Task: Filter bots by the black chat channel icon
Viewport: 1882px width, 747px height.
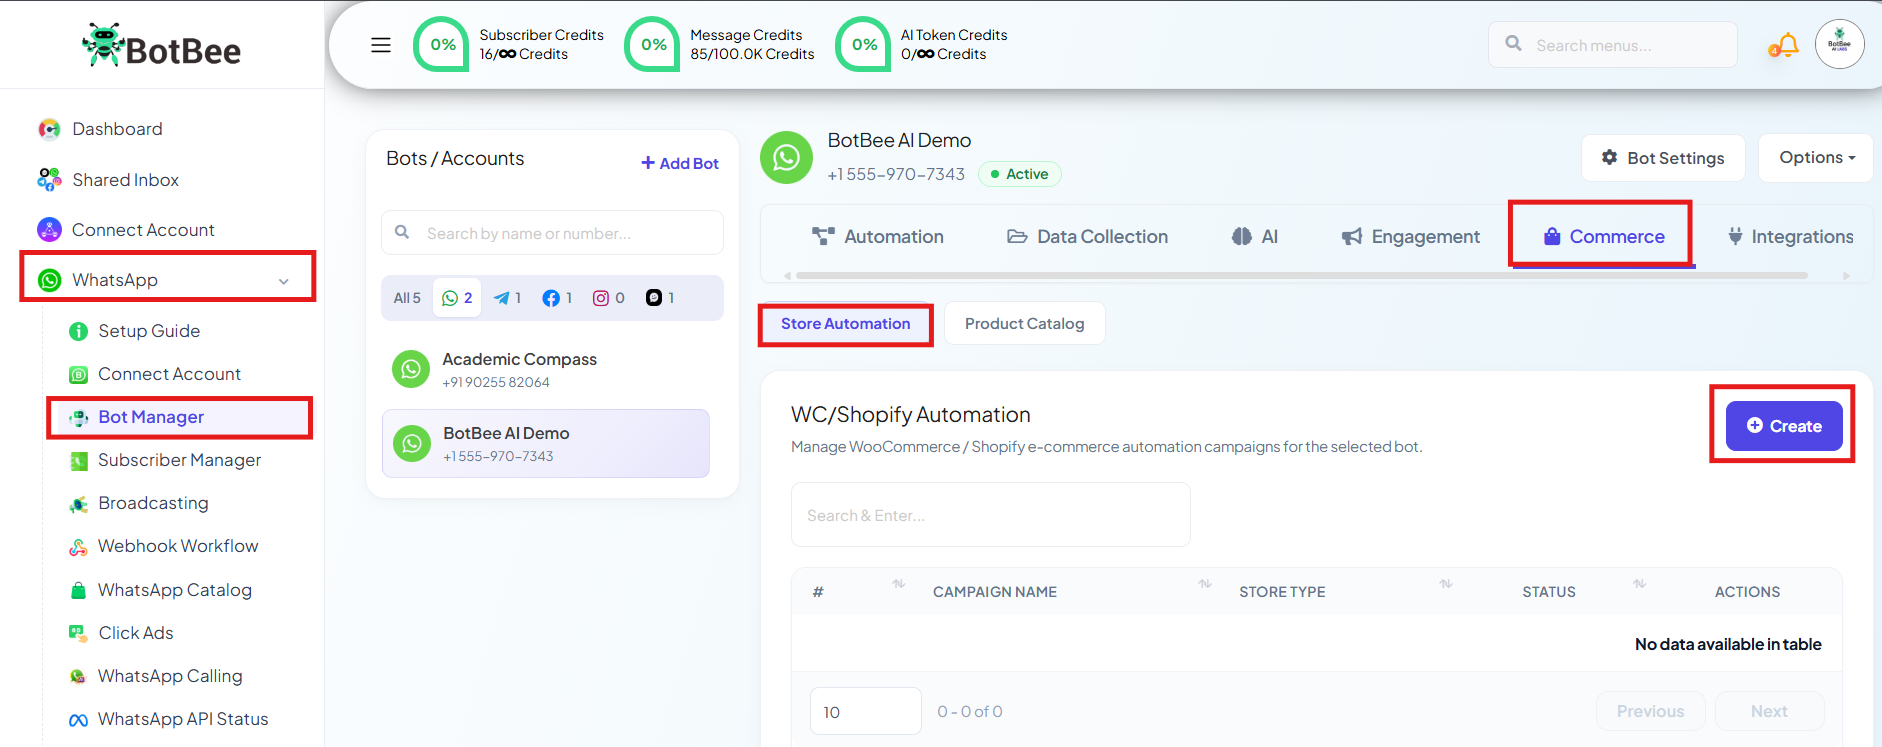Action: (660, 298)
